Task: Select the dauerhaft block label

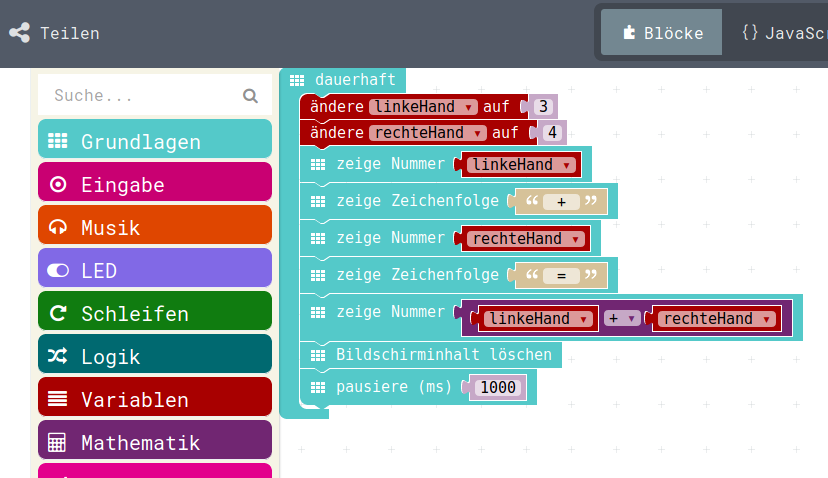Action: pyautogui.click(x=355, y=80)
